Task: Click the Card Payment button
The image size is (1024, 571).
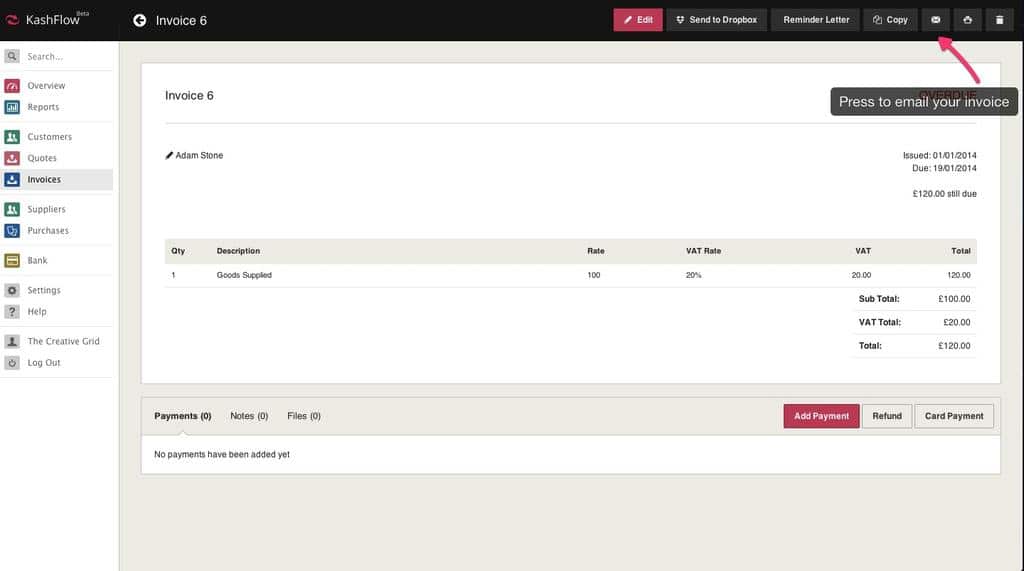Action: (x=954, y=416)
